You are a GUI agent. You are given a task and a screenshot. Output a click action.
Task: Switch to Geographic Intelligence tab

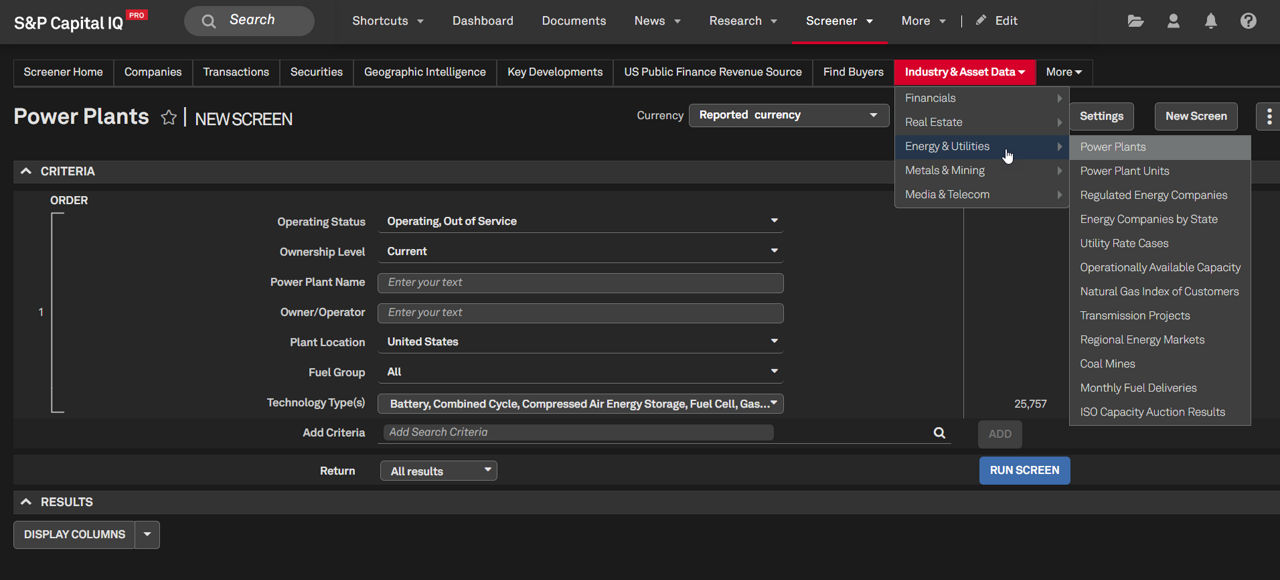click(x=425, y=72)
